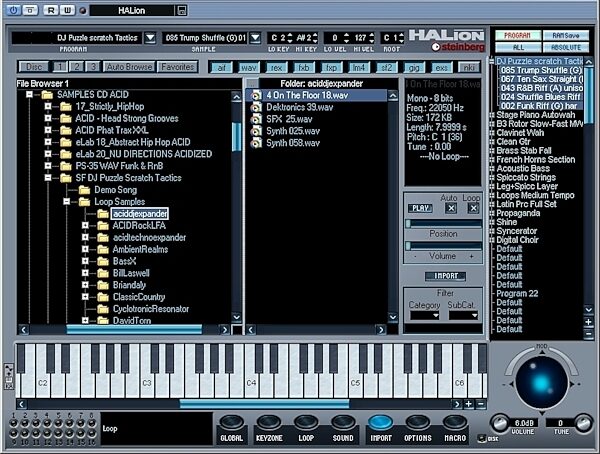Select the file 4 On The Floor 18.wav

(x=316, y=95)
